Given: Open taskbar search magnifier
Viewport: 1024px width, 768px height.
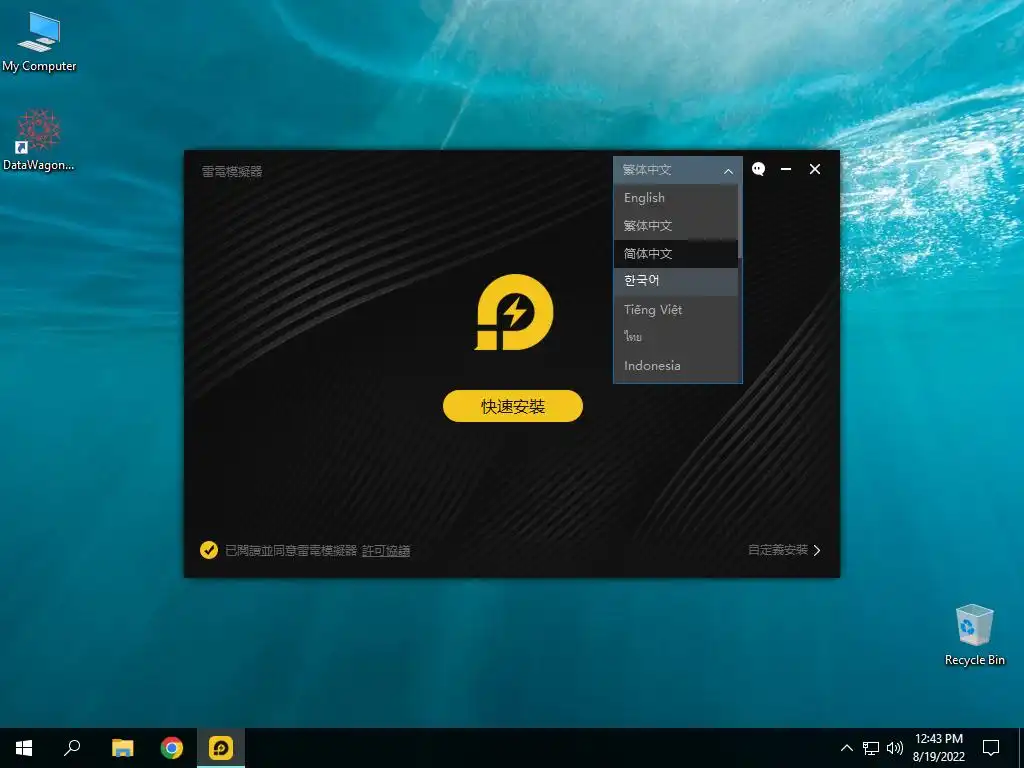Looking at the screenshot, I should [72, 748].
